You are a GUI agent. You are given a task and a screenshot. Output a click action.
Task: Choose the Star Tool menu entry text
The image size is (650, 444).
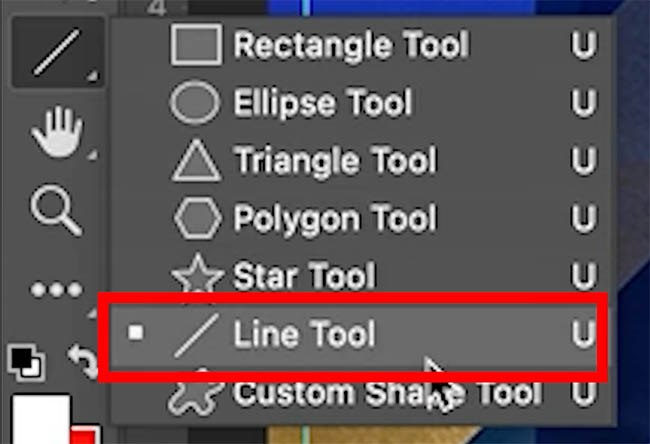point(305,276)
